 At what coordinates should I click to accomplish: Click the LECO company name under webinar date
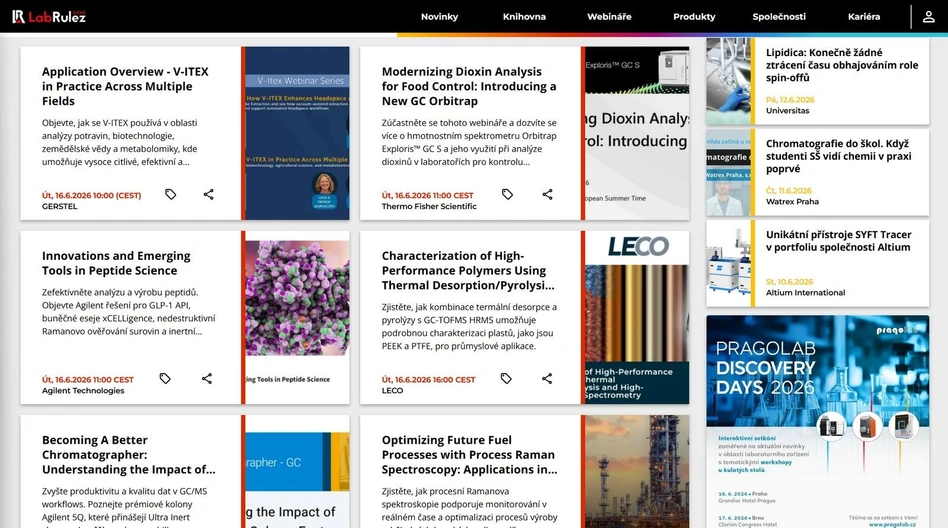392,391
